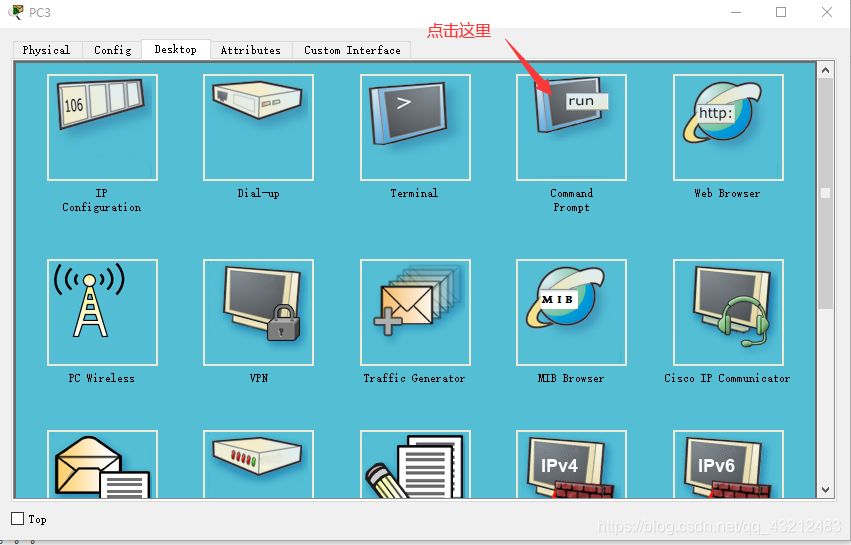Maximize the PC3 window

[x=781, y=12]
